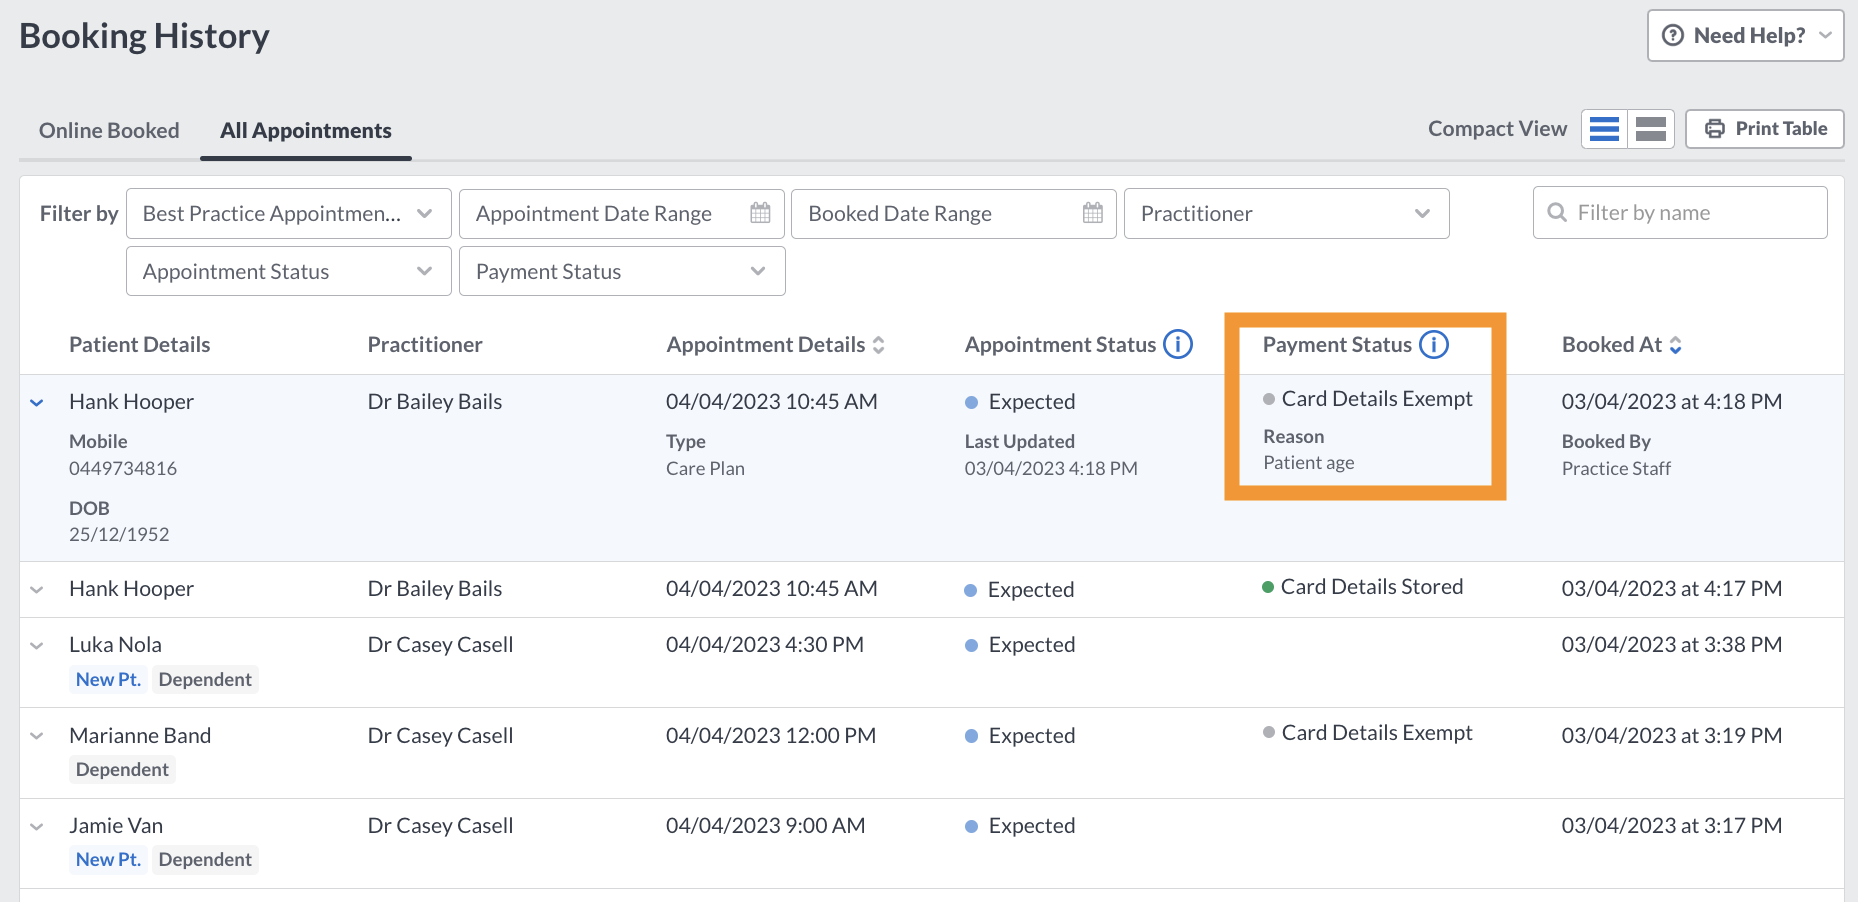Click the New Pt. tag under Luka Nola

point(108,680)
